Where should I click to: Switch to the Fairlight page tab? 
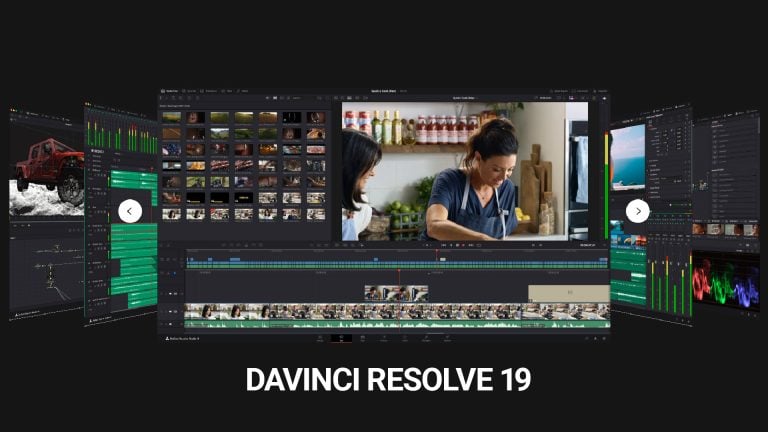click(x=426, y=338)
